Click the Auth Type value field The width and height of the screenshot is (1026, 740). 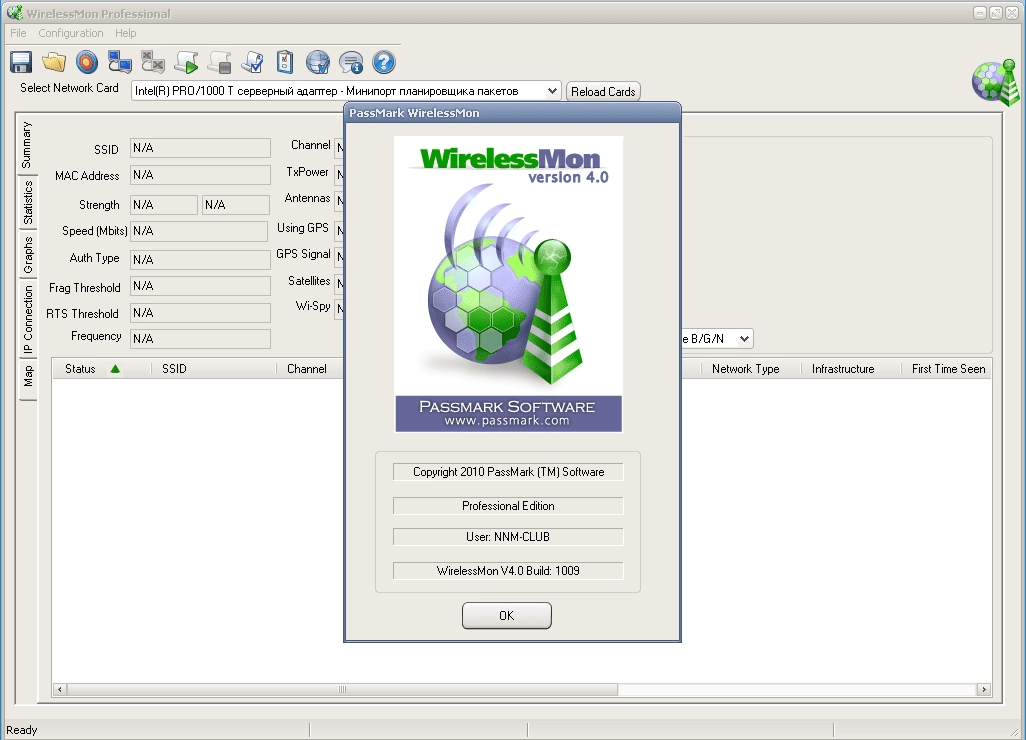[x=200, y=259]
